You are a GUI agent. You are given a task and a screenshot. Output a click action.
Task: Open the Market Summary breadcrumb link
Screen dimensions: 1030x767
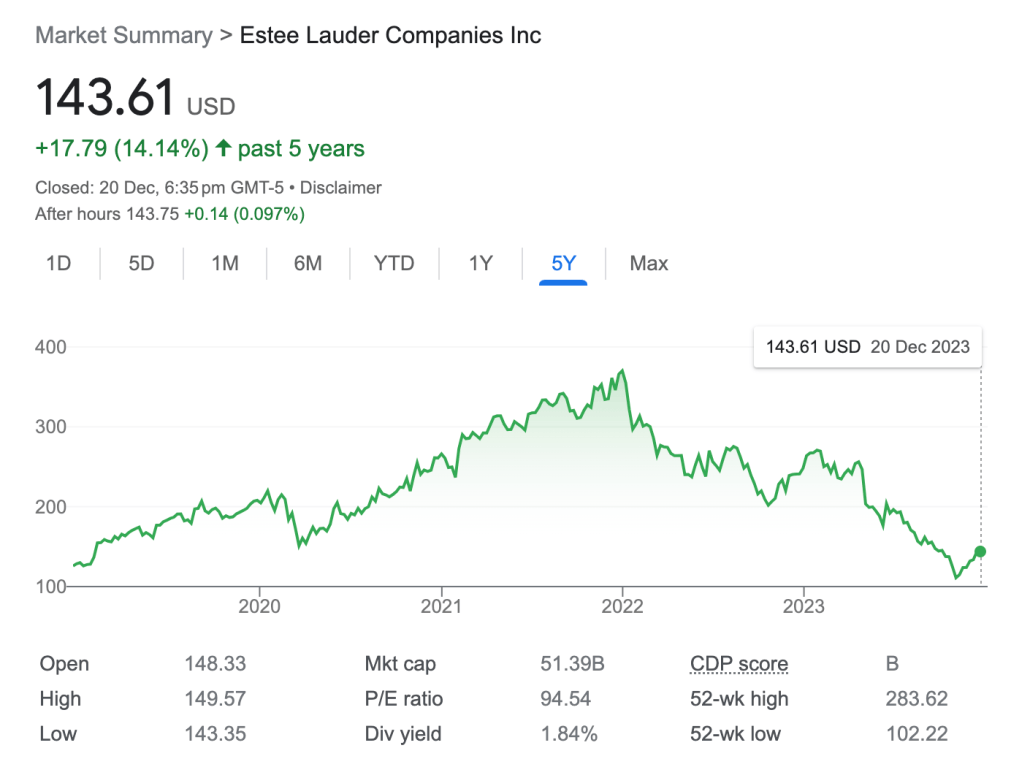[x=124, y=35]
